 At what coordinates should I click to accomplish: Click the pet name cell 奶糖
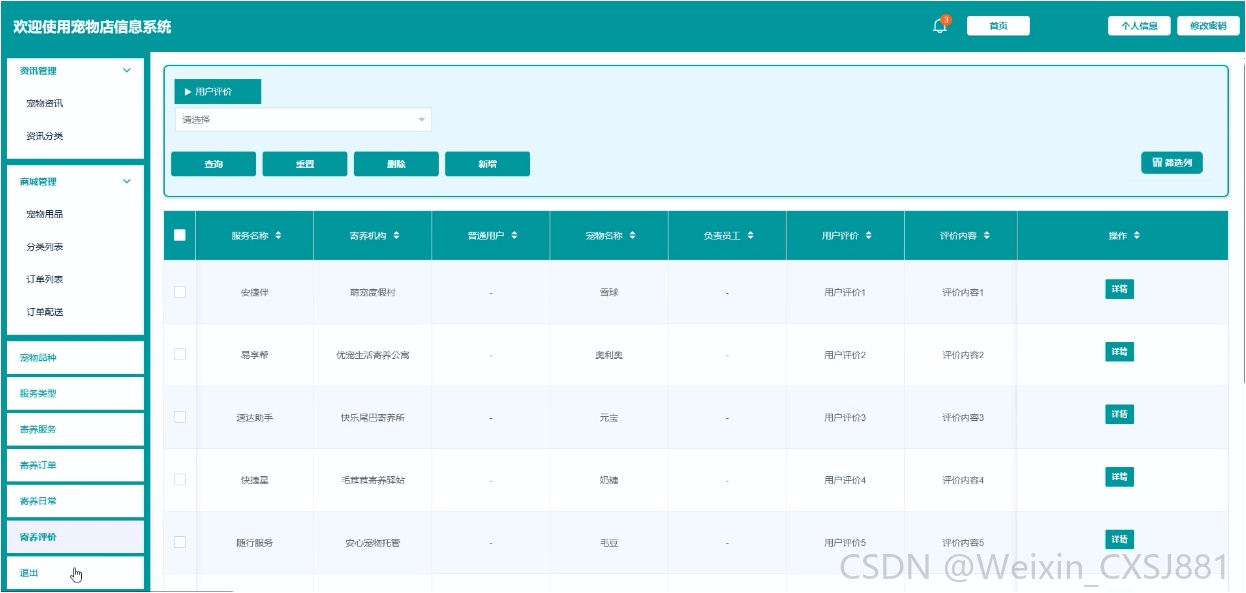608,480
